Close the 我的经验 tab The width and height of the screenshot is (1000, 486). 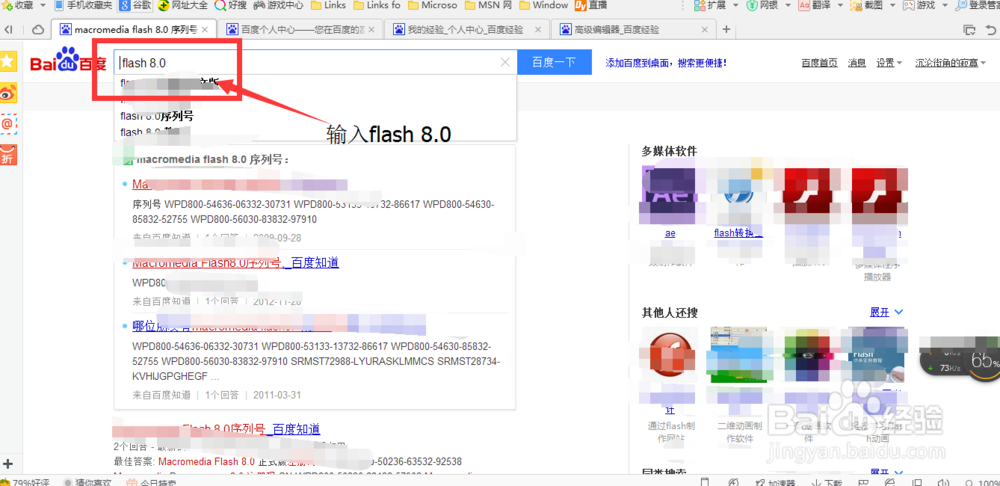pyautogui.click(x=539, y=29)
